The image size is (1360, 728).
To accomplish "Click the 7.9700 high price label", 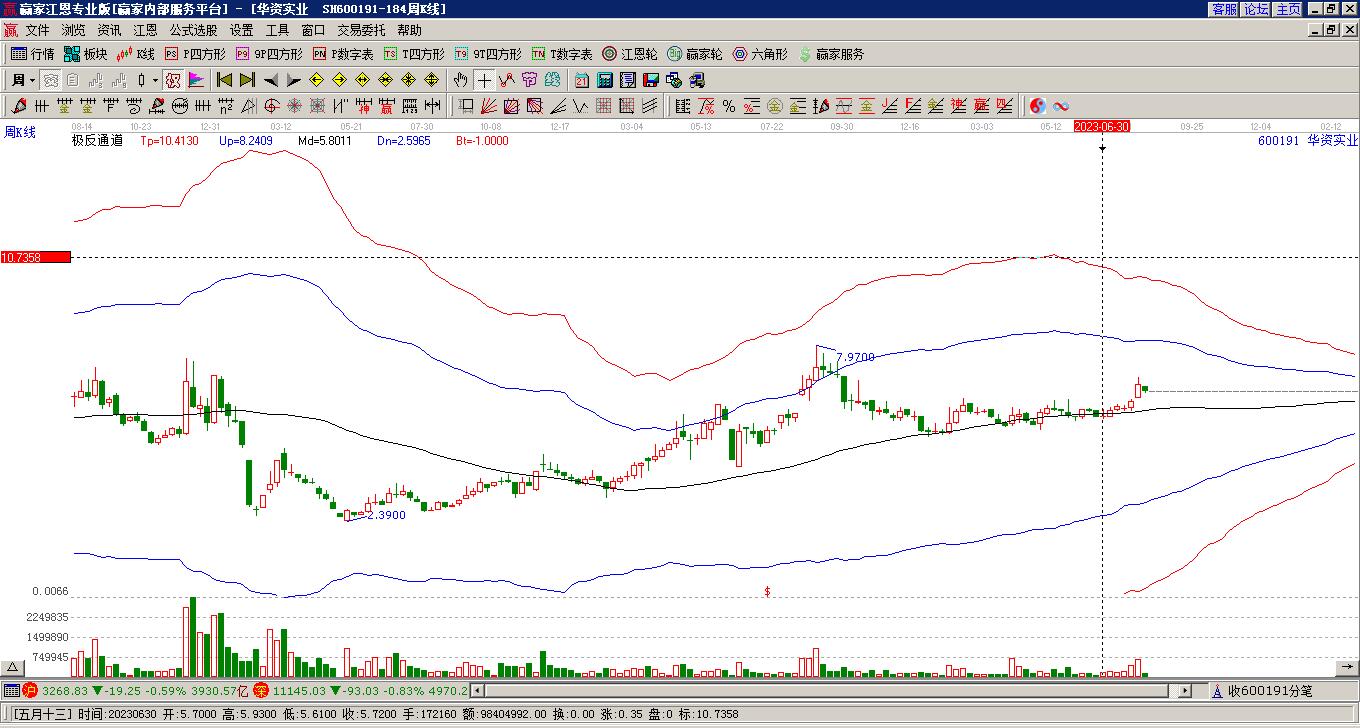I will point(855,357).
